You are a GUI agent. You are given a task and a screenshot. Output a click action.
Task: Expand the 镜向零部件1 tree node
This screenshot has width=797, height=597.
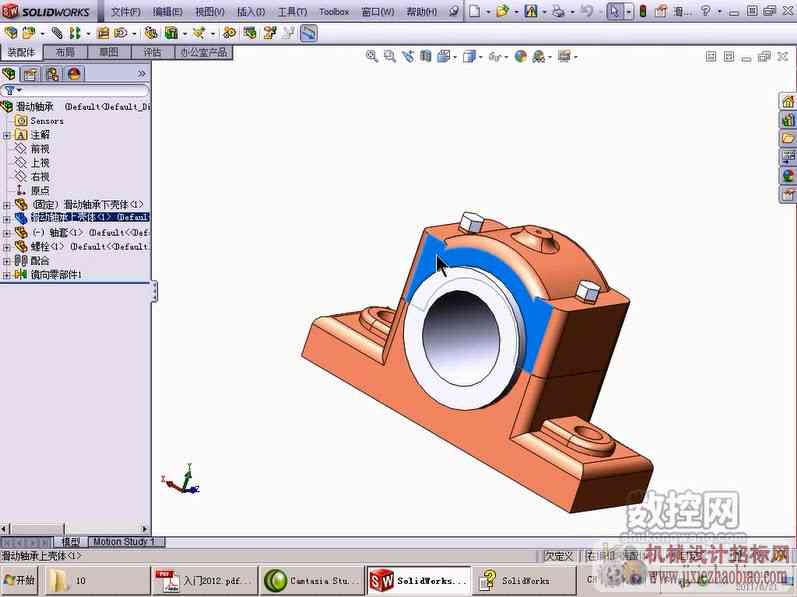pos(7,275)
